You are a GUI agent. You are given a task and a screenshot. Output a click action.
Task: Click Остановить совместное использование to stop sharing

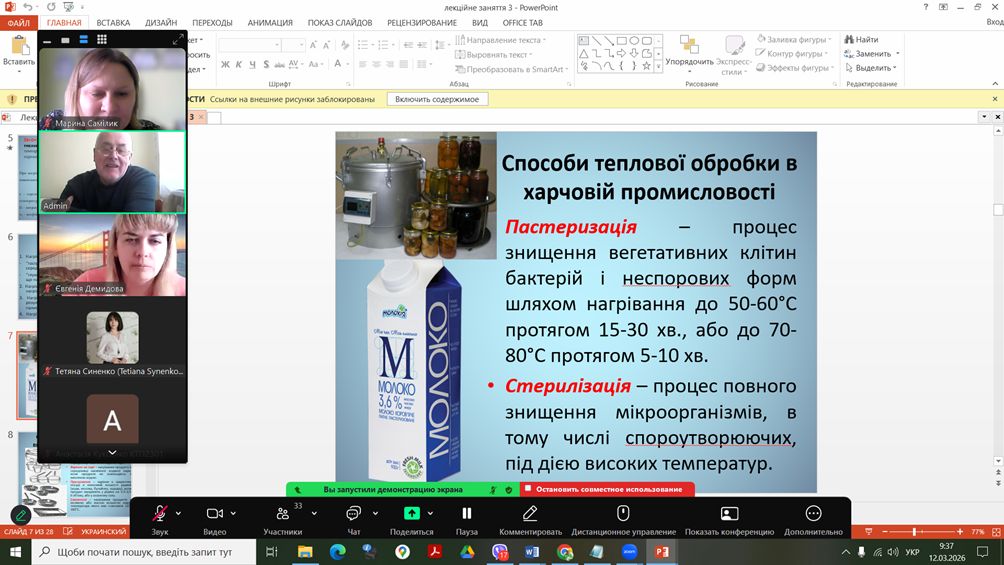[x=608, y=489]
